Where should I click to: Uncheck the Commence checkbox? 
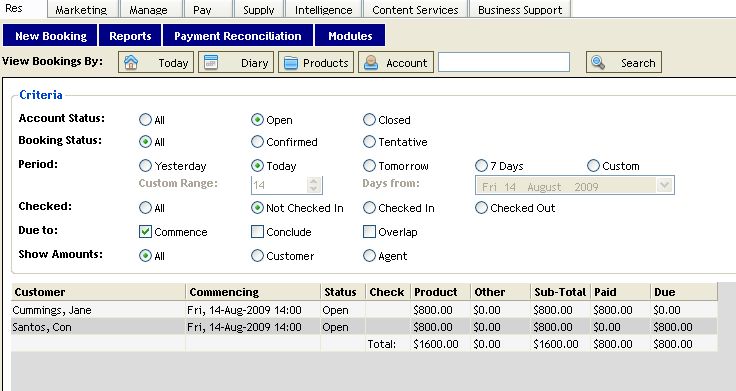tap(145, 231)
